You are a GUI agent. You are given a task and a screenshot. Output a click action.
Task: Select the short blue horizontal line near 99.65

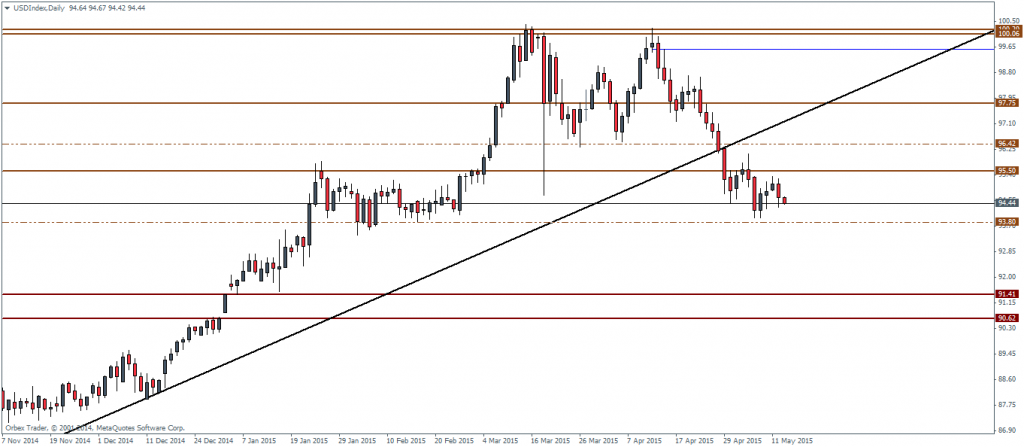coord(823,49)
